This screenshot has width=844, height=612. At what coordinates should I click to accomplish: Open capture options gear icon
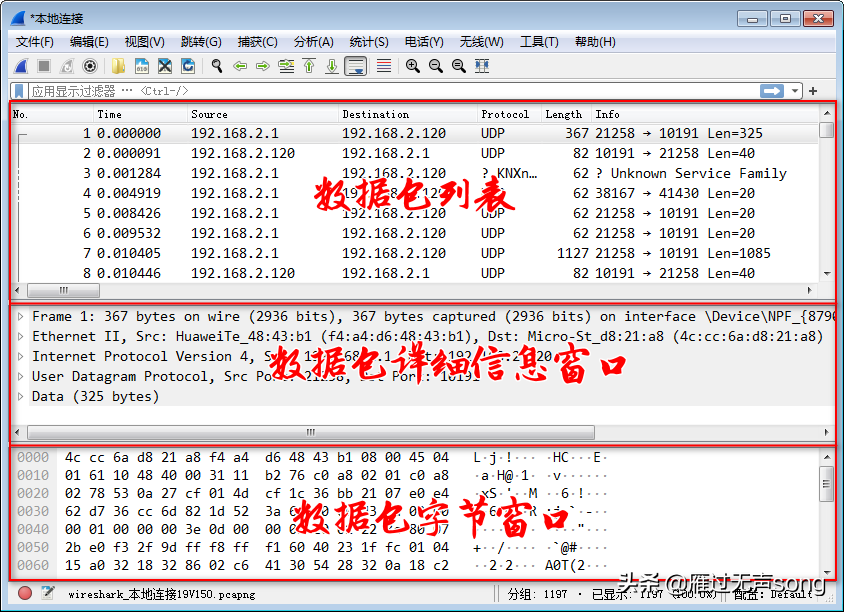[90, 66]
